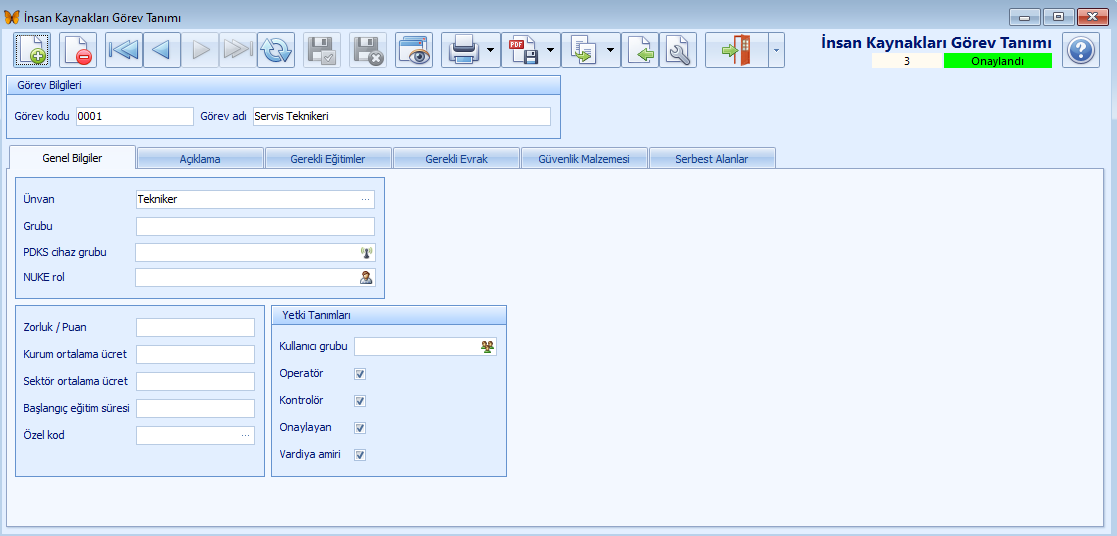Select the Serbest Alanlar tab
This screenshot has height=536, width=1117.
pyautogui.click(x=712, y=159)
